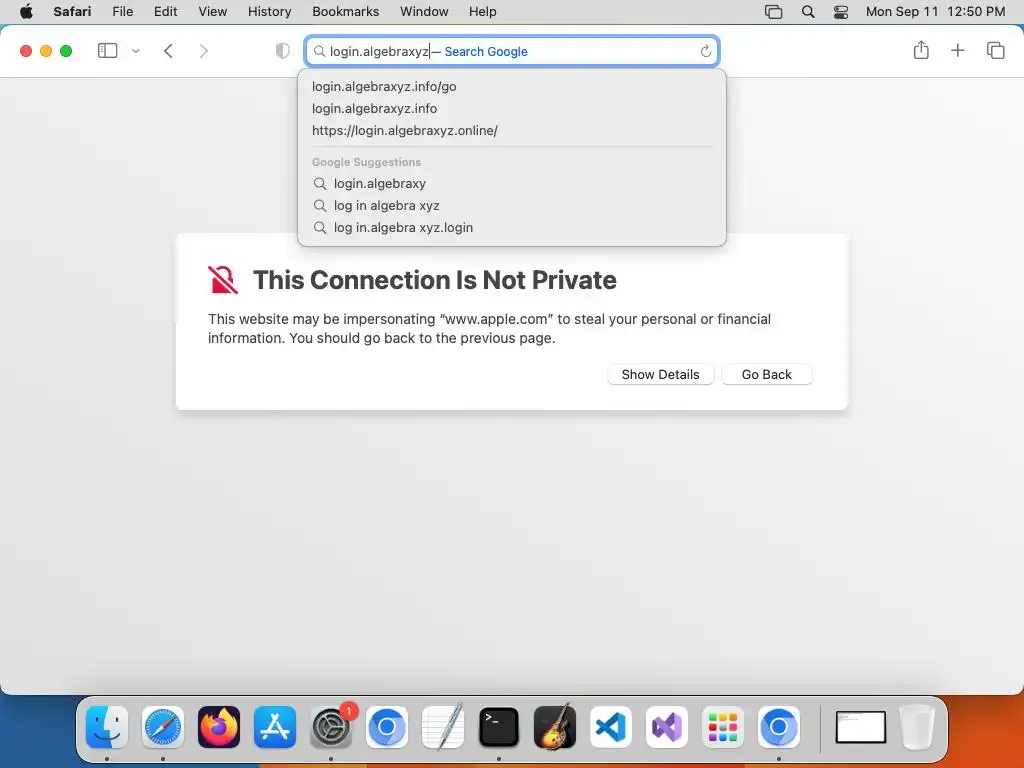This screenshot has width=1024, height=768.
Task: Click the date and time in menu bar
Action: (x=935, y=12)
